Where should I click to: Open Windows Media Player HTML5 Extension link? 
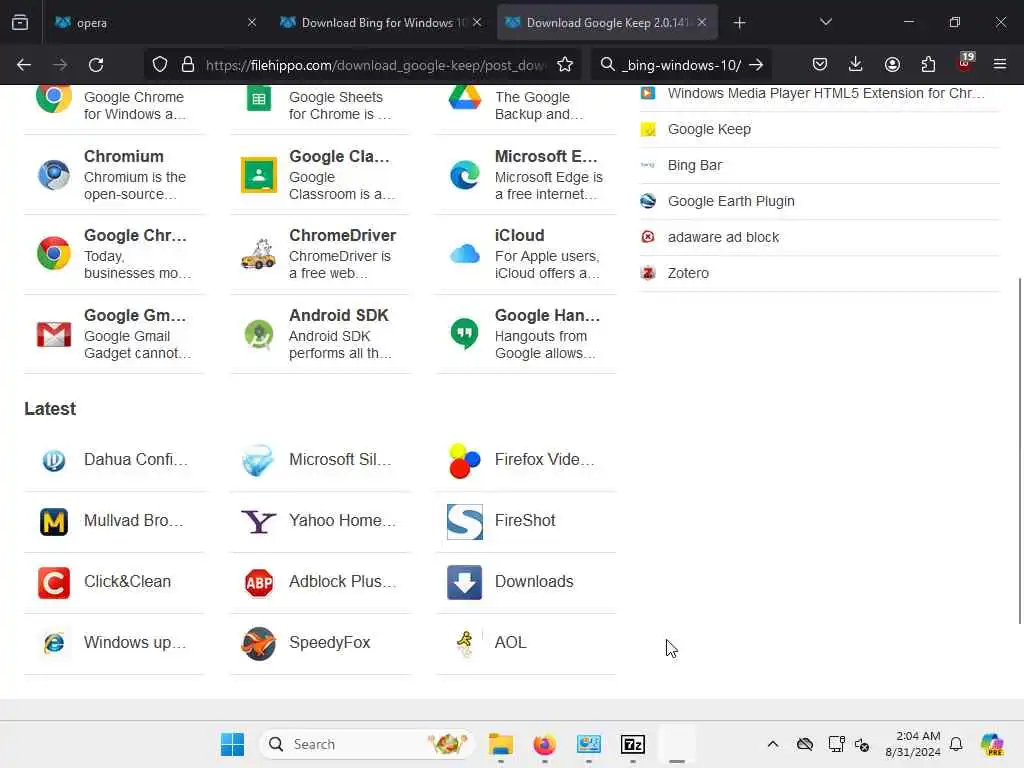coord(825,93)
